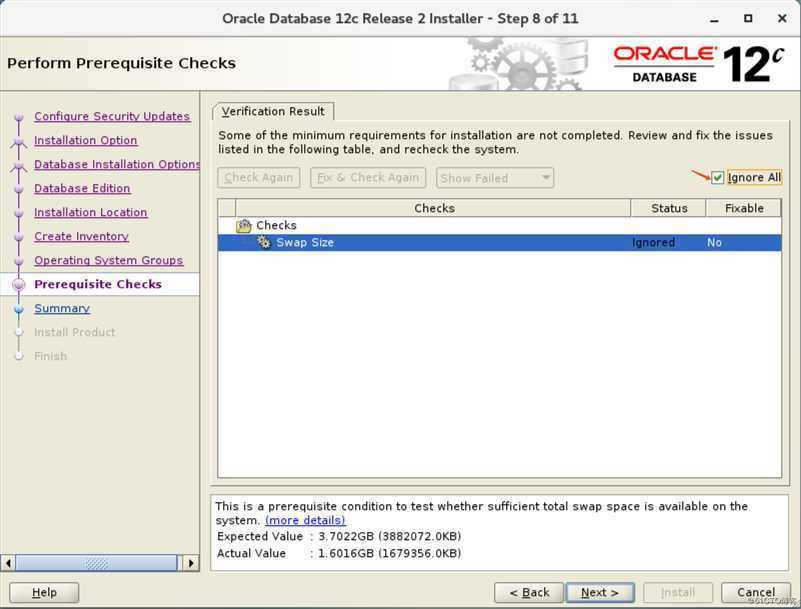Click the step bullet beside Create Inventory
801x609 pixels.
[x=19, y=237]
